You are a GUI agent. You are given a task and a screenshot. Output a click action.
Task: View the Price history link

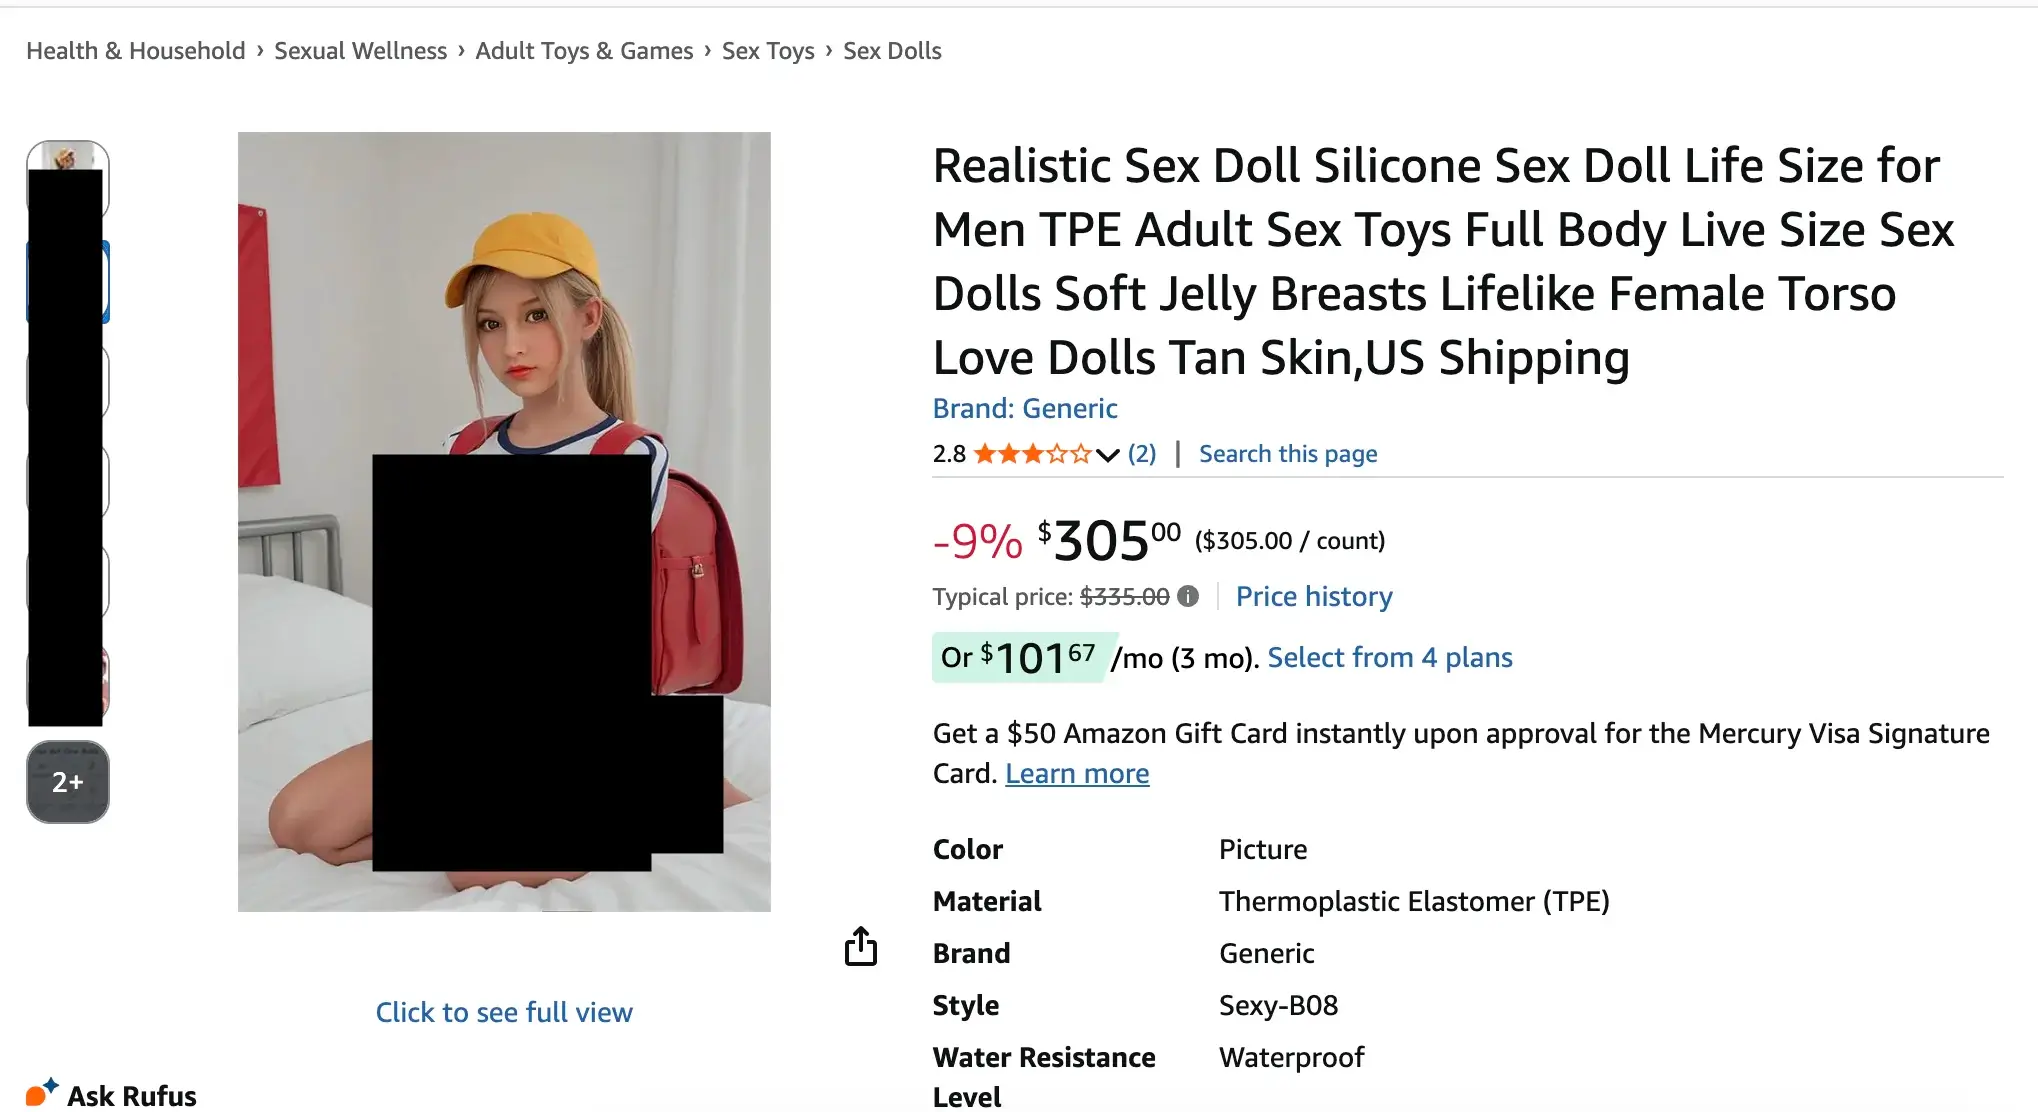pyautogui.click(x=1314, y=596)
